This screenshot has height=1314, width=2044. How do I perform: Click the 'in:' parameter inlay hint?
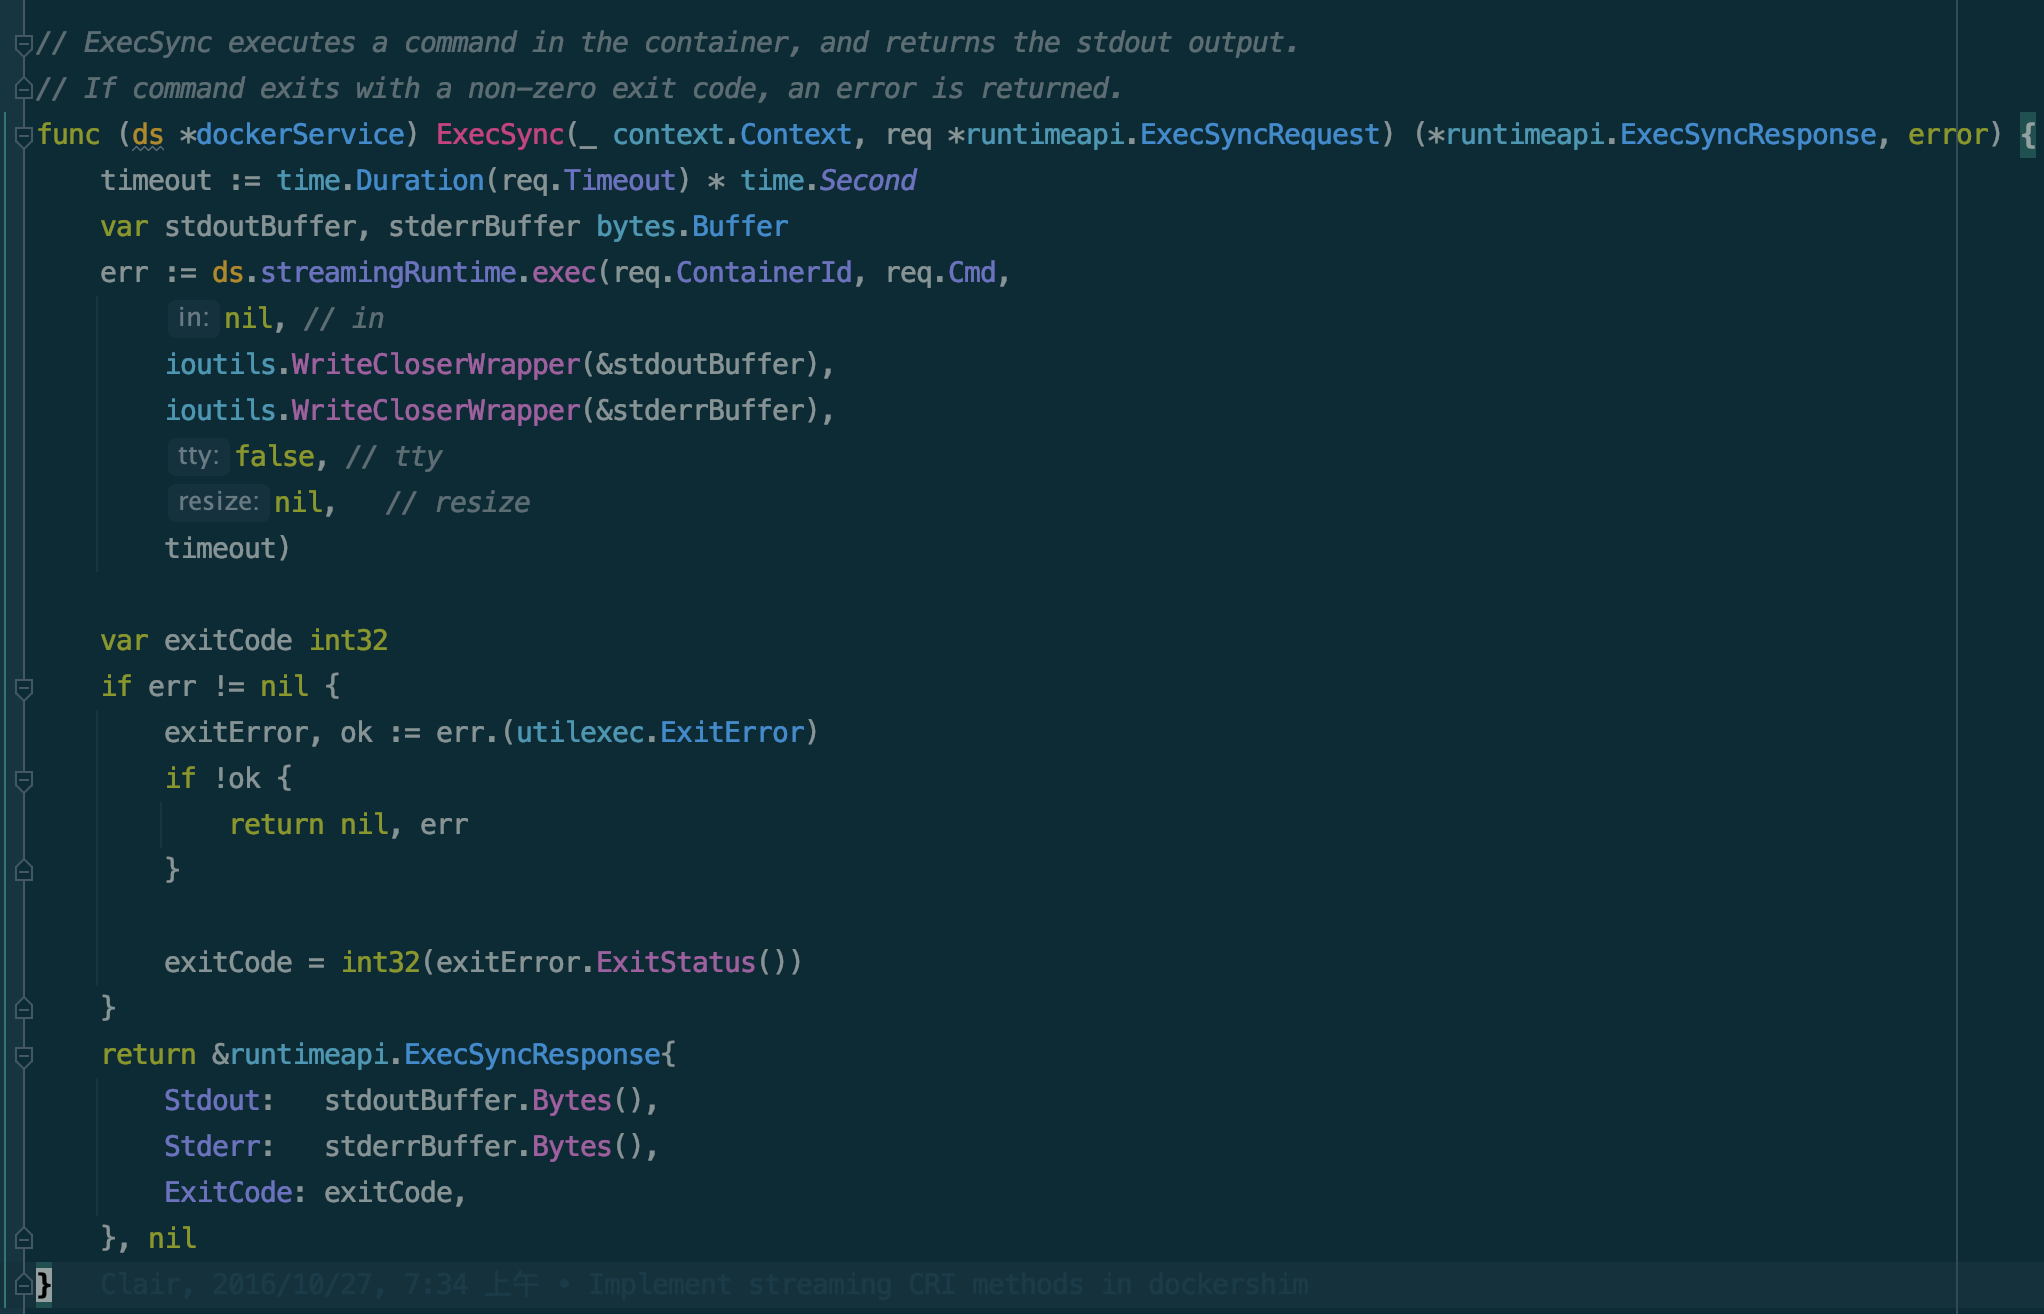tap(193, 319)
